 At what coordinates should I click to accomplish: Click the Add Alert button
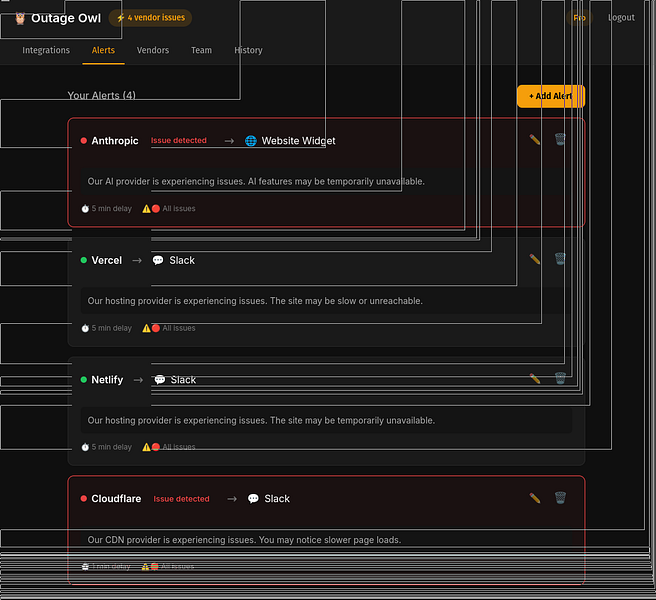point(551,96)
